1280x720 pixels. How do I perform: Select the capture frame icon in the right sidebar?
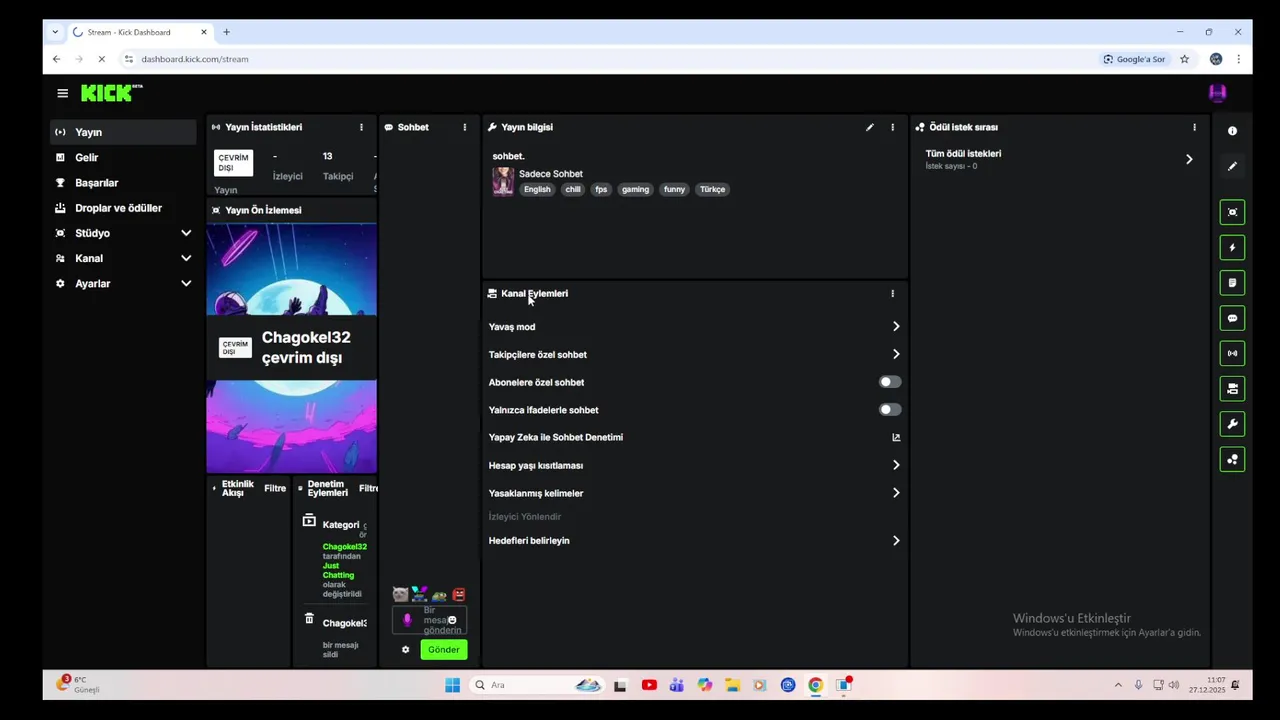(x=1232, y=212)
